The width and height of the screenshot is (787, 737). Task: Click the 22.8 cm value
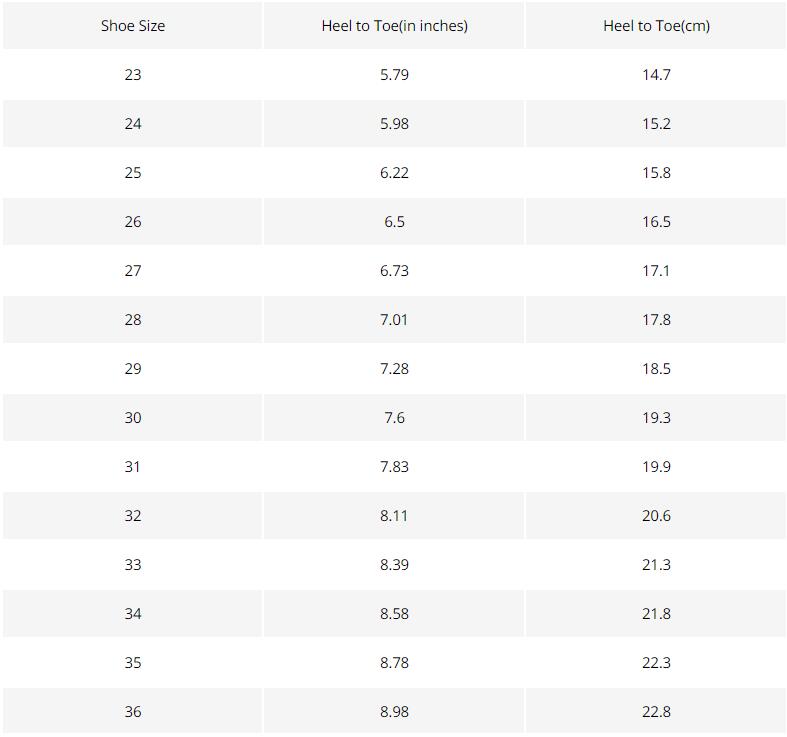pos(656,712)
